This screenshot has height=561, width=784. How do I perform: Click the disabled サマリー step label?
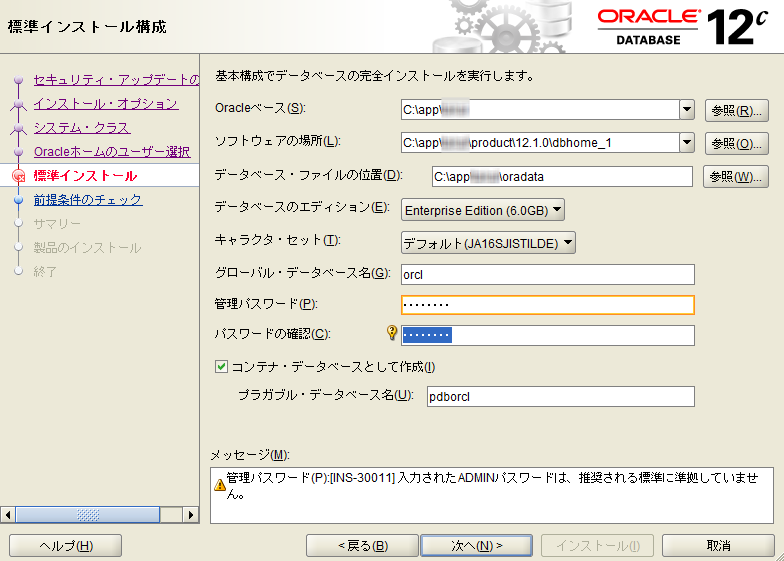[x=57, y=224]
